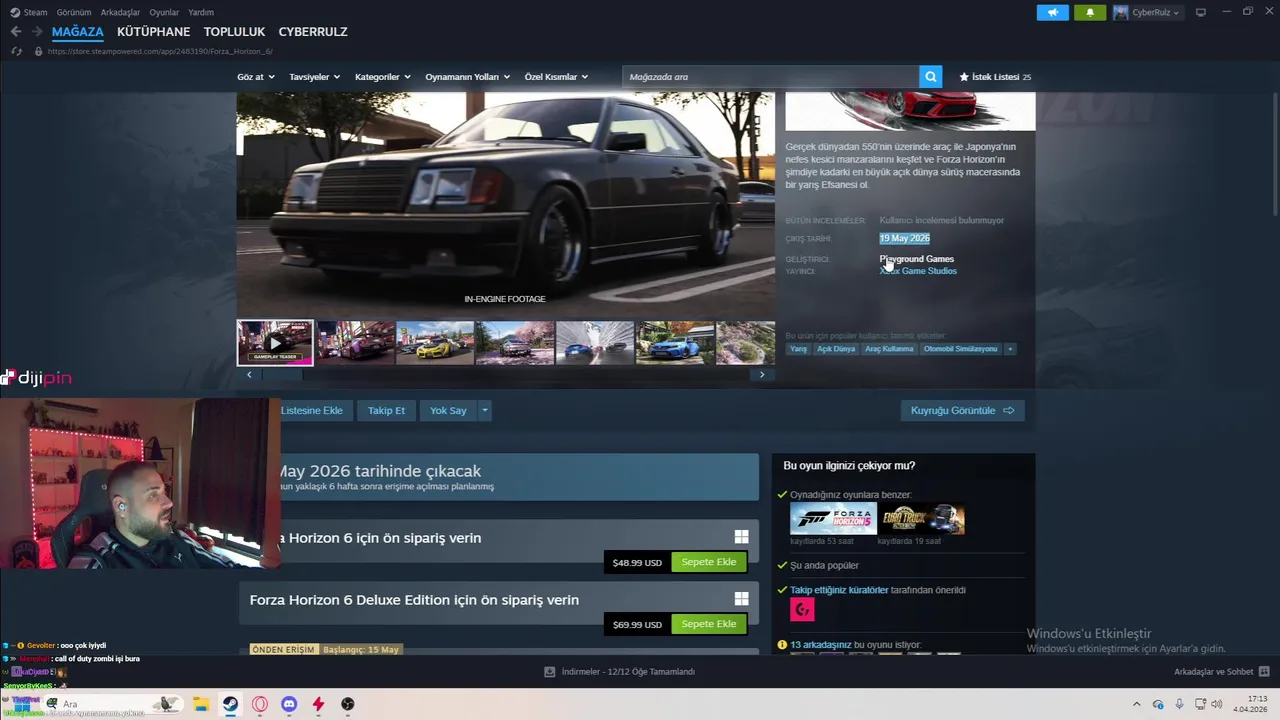Click the page vertical scrollbar
The image size is (1280, 720).
(1275, 150)
